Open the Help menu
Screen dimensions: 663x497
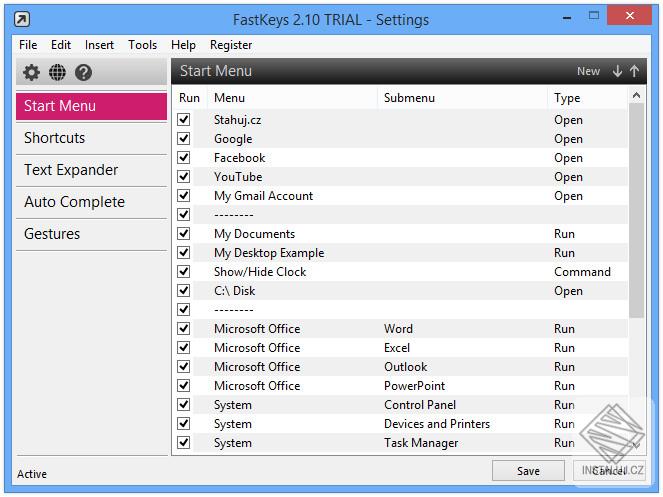tap(183, 45)
